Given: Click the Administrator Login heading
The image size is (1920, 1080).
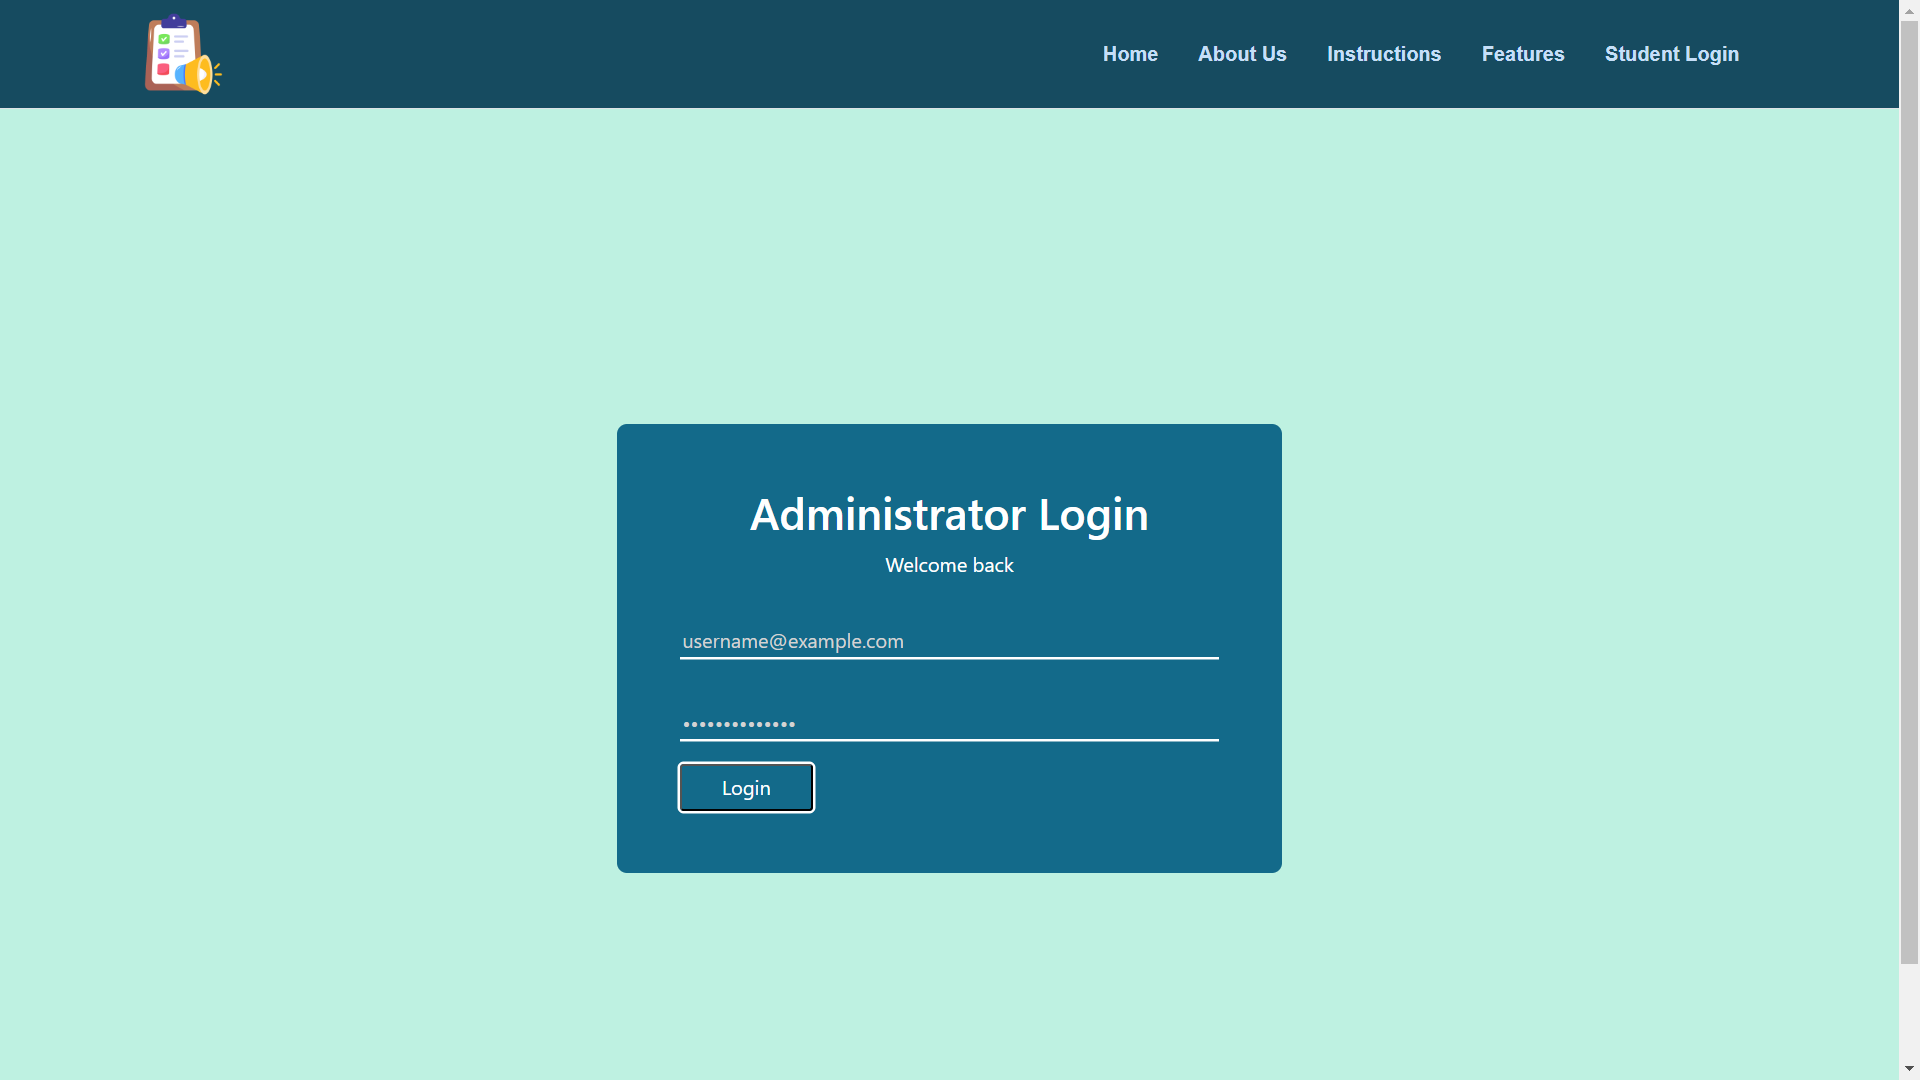Looking at the screenshot, I should pos(948,514).
